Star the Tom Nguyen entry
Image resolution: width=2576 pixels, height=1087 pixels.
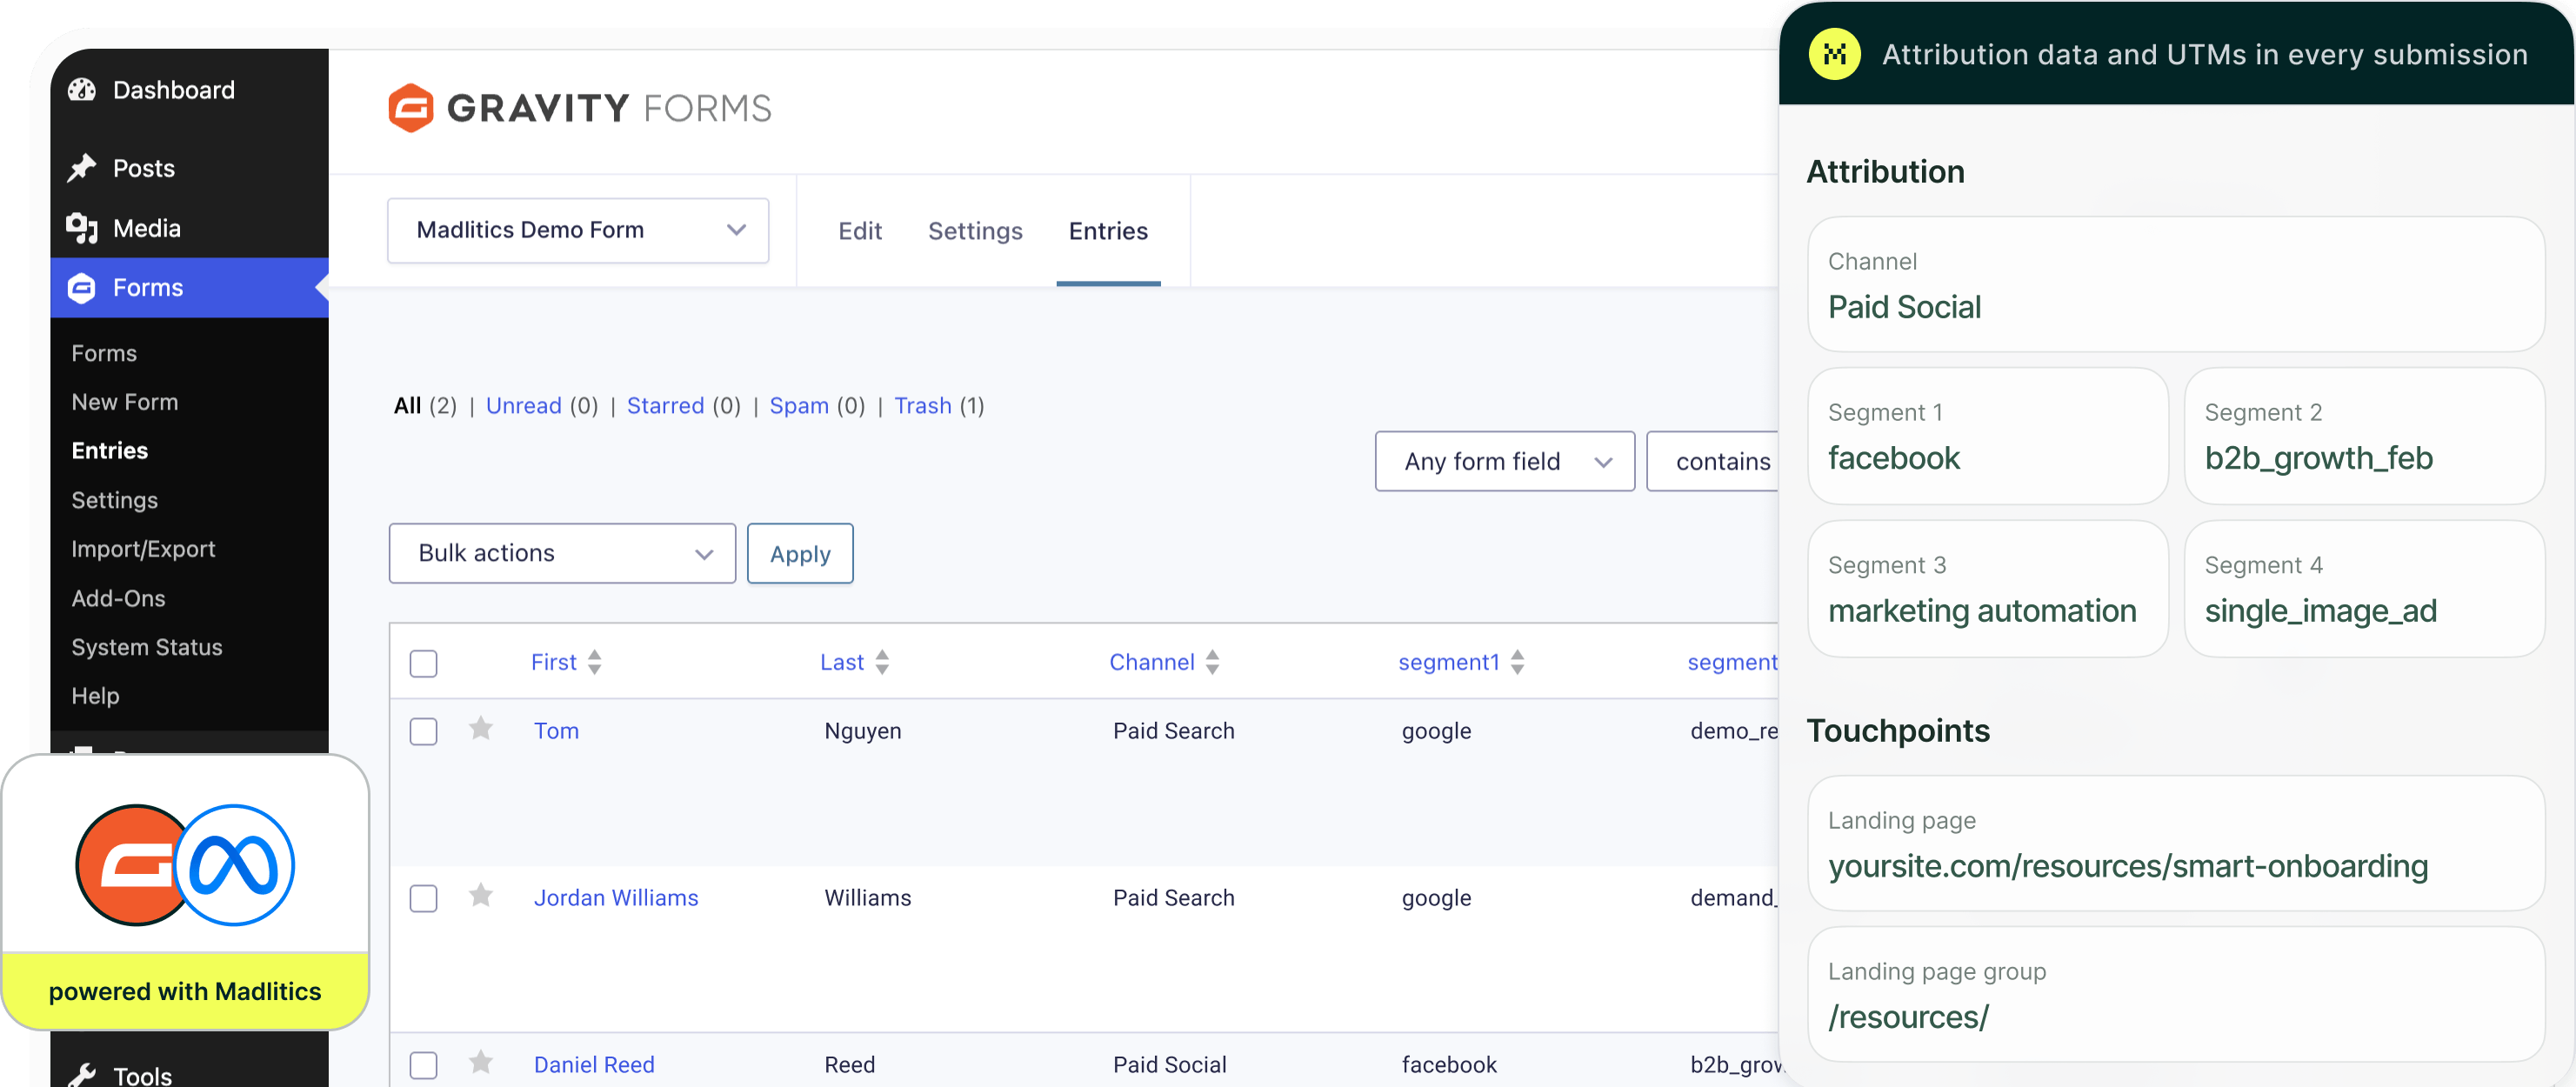click(x=481, y=729)
